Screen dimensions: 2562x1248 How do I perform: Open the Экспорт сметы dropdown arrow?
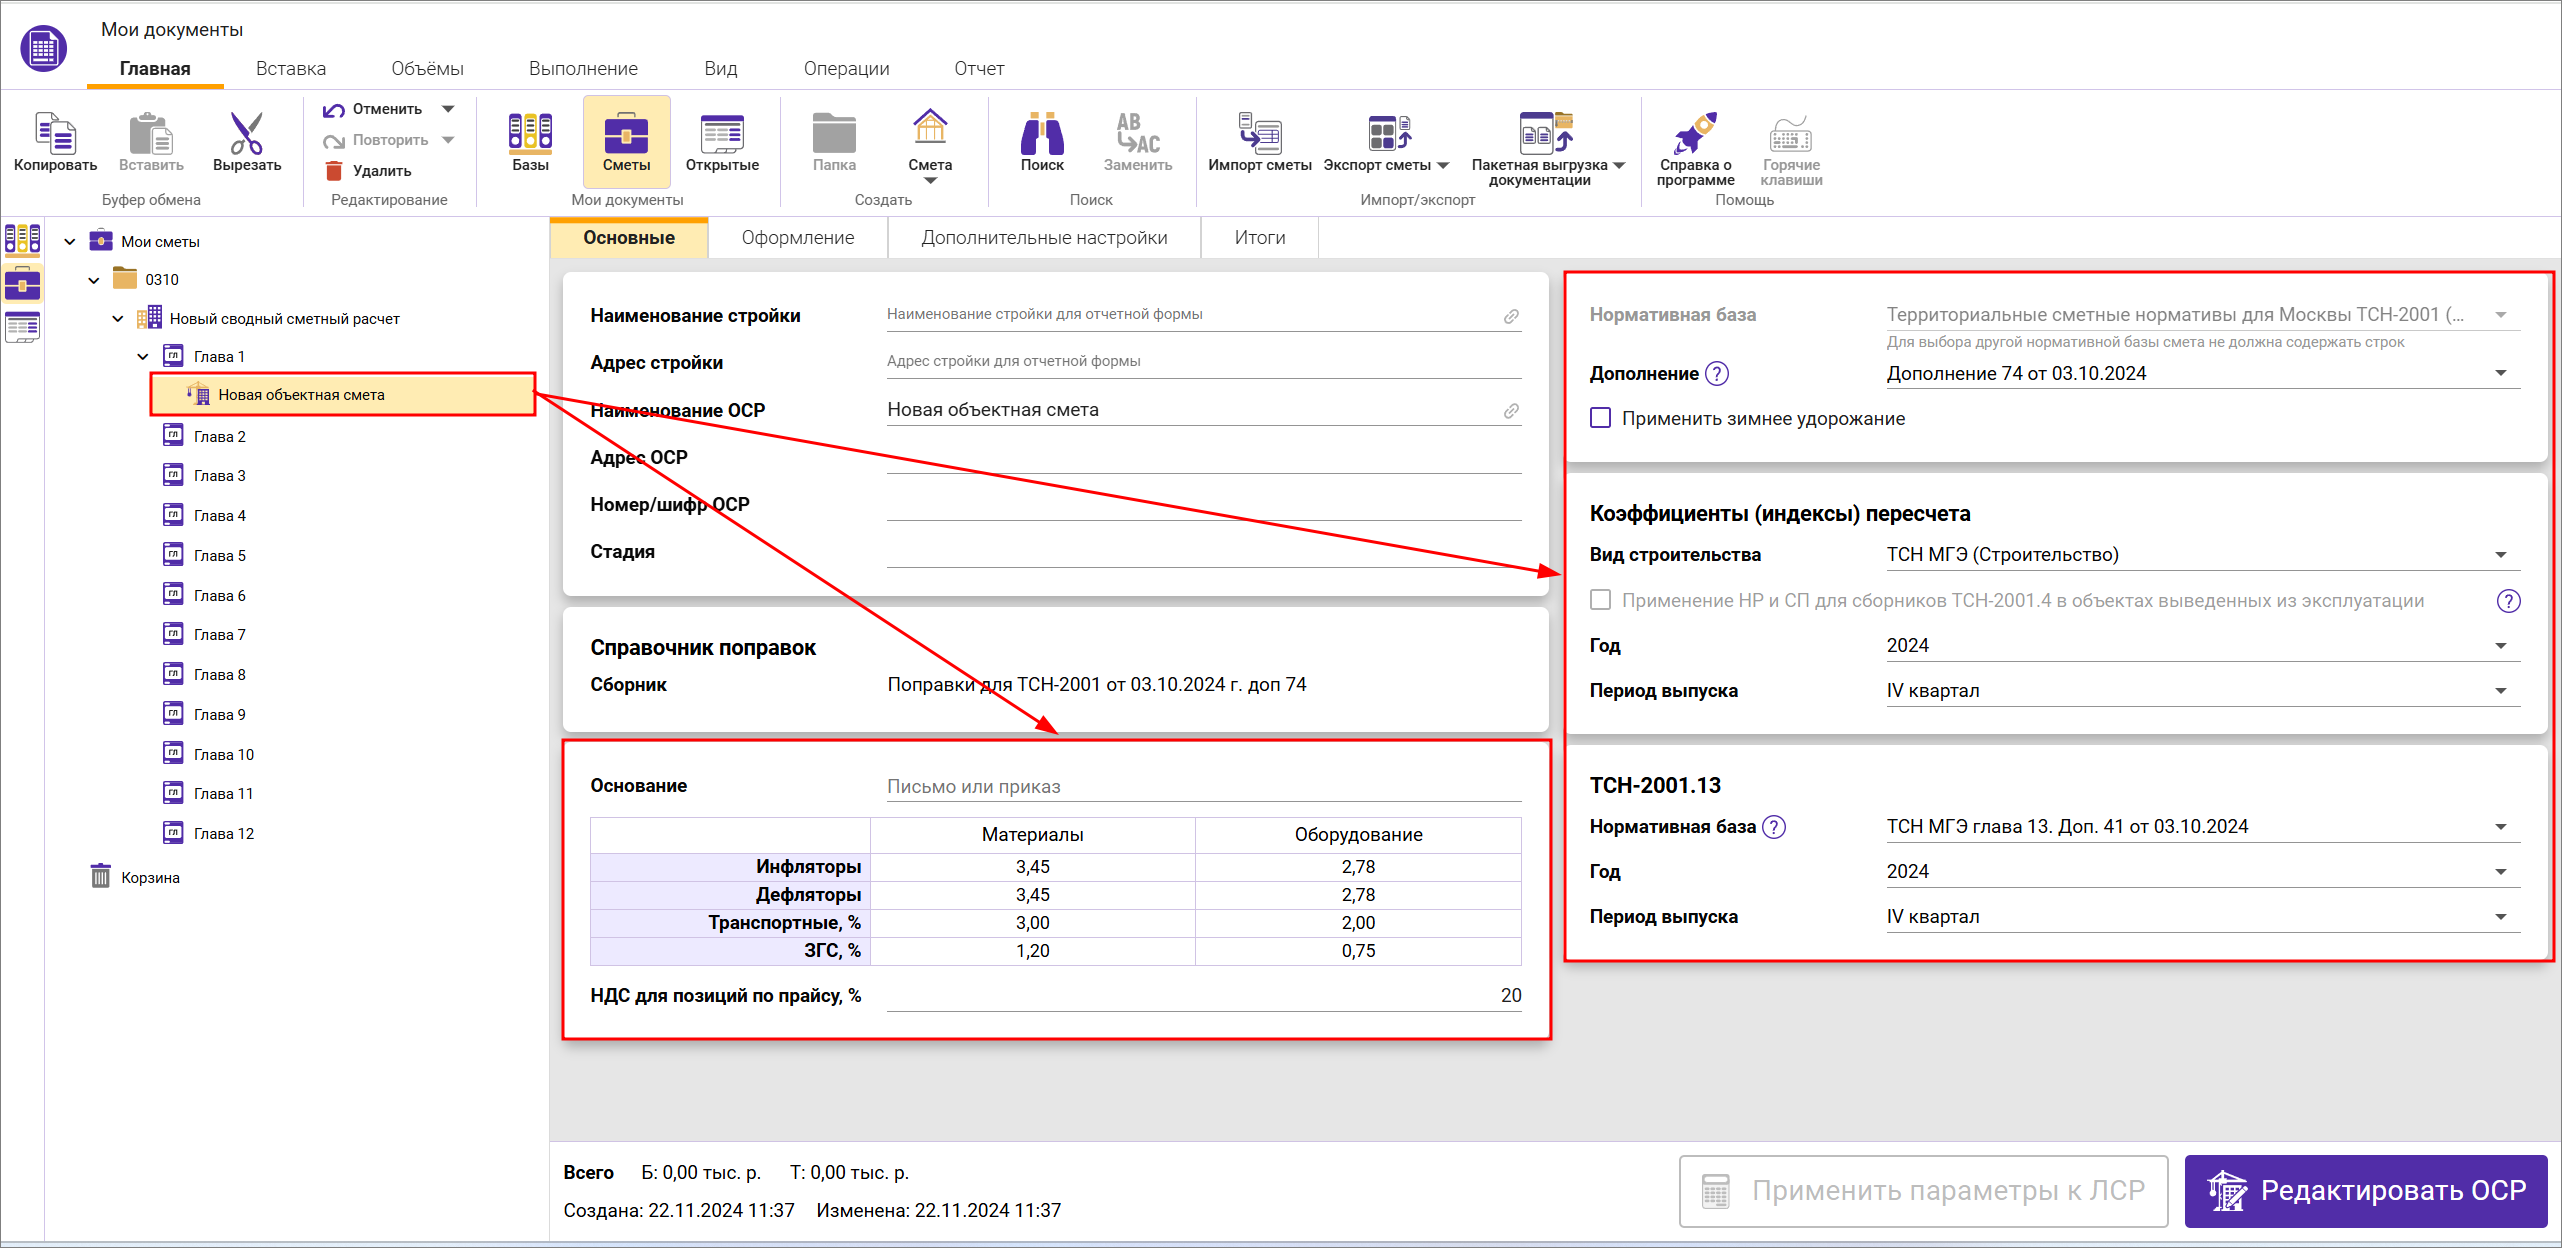point(1442,165)
